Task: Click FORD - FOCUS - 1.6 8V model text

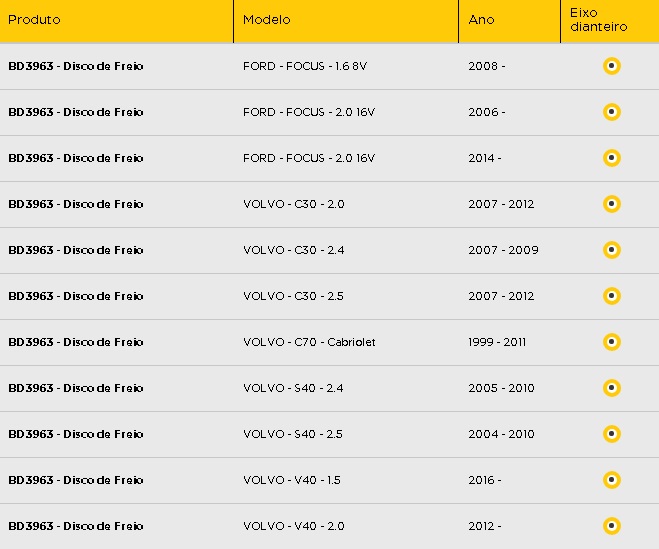Action: 305,66
